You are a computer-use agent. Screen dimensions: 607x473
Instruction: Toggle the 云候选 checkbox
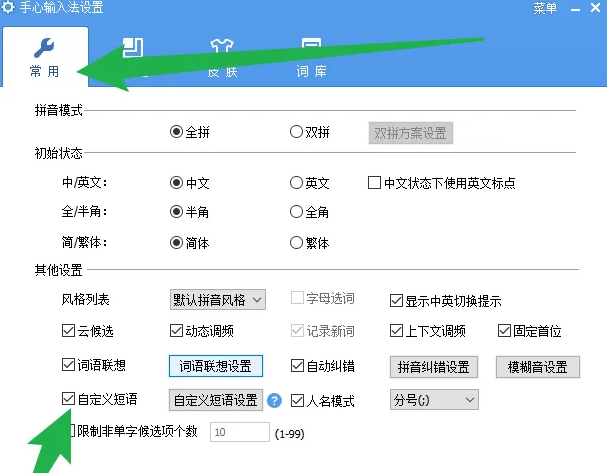click(x=69, y=331)
